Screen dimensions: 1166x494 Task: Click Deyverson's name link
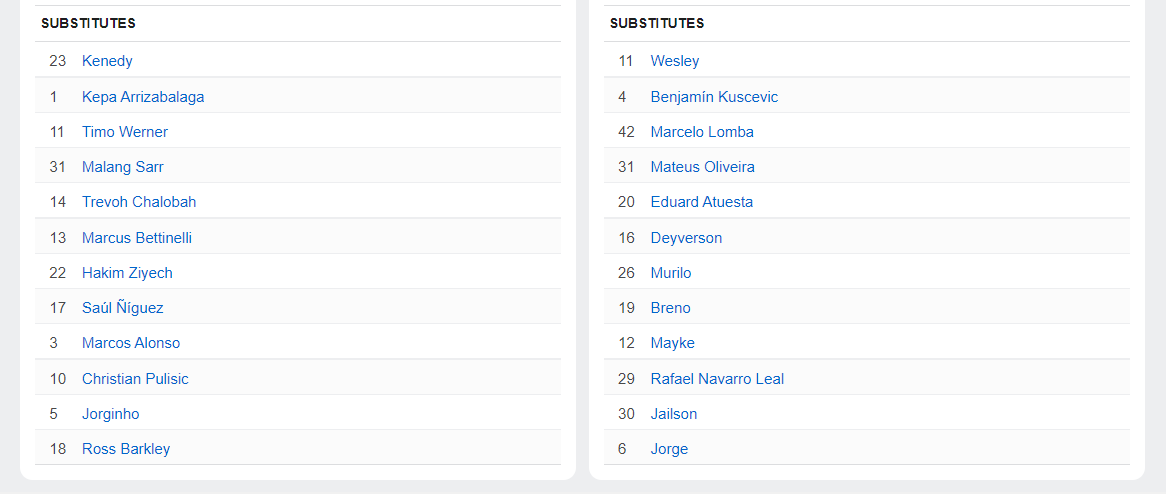686,238
